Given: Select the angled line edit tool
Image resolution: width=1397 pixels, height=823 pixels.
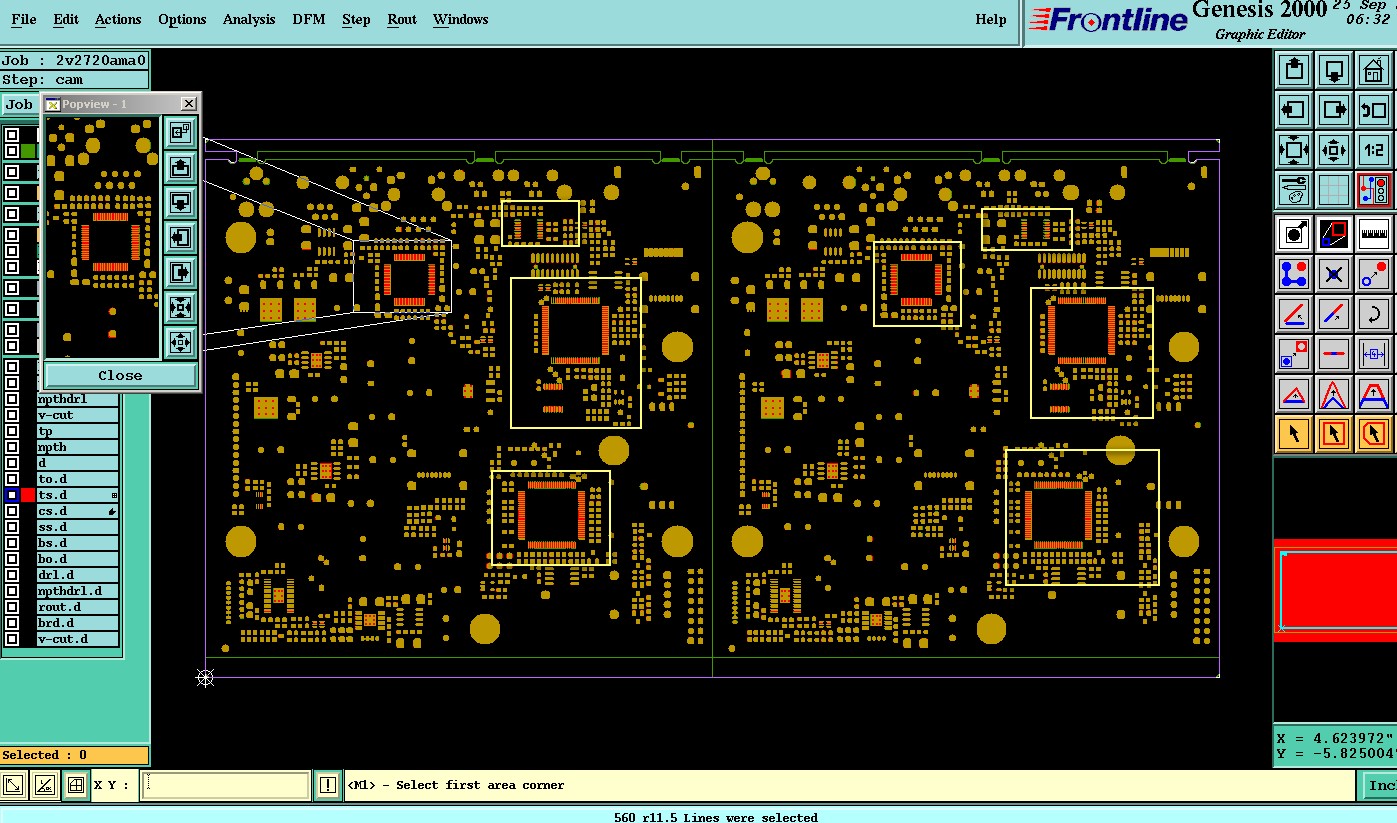Looking at the screenshot, I should point(1294,314).
